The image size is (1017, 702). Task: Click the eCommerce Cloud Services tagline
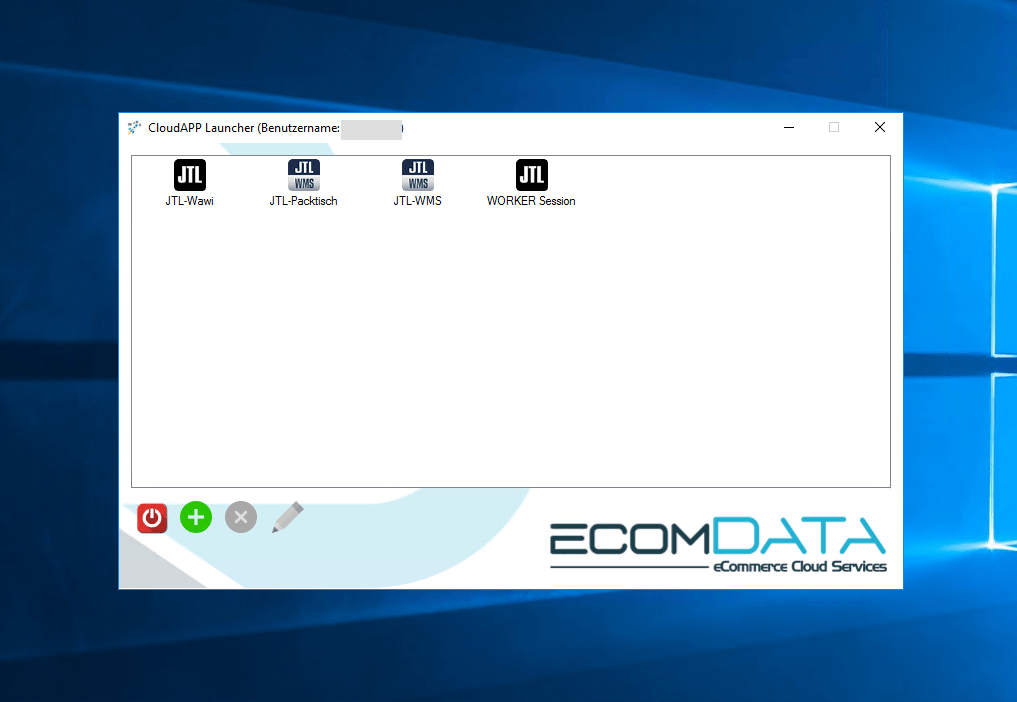pos(798,567)
